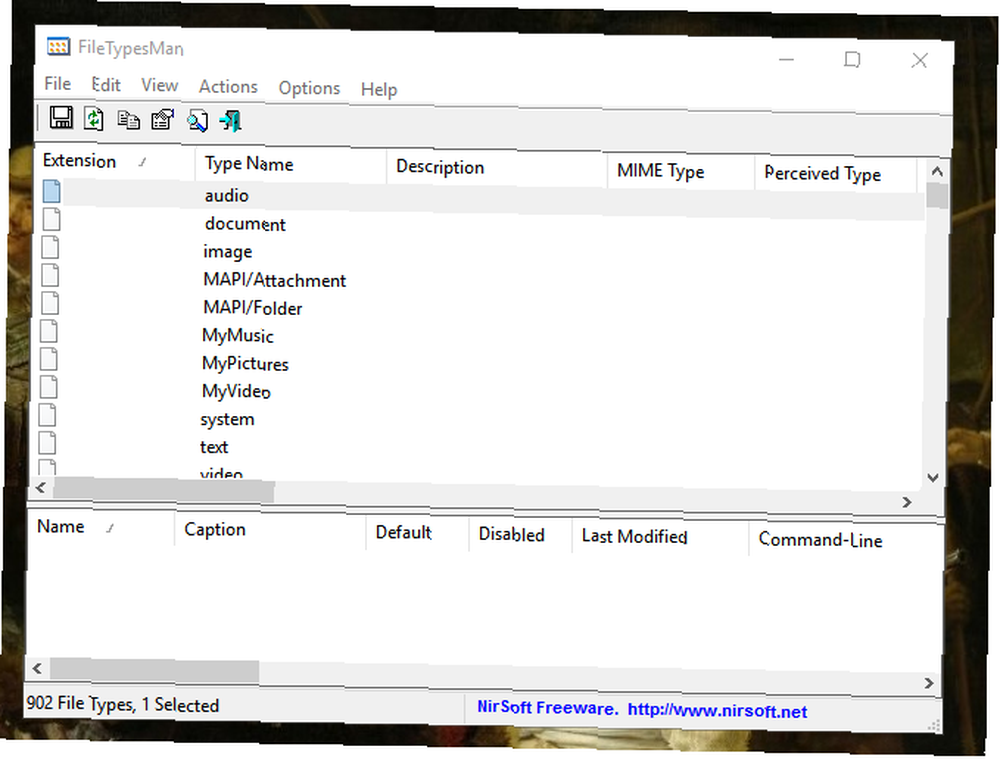Open the Edit menu
This screenshot has height=759, width=1000.
click(x=106, y=85)
